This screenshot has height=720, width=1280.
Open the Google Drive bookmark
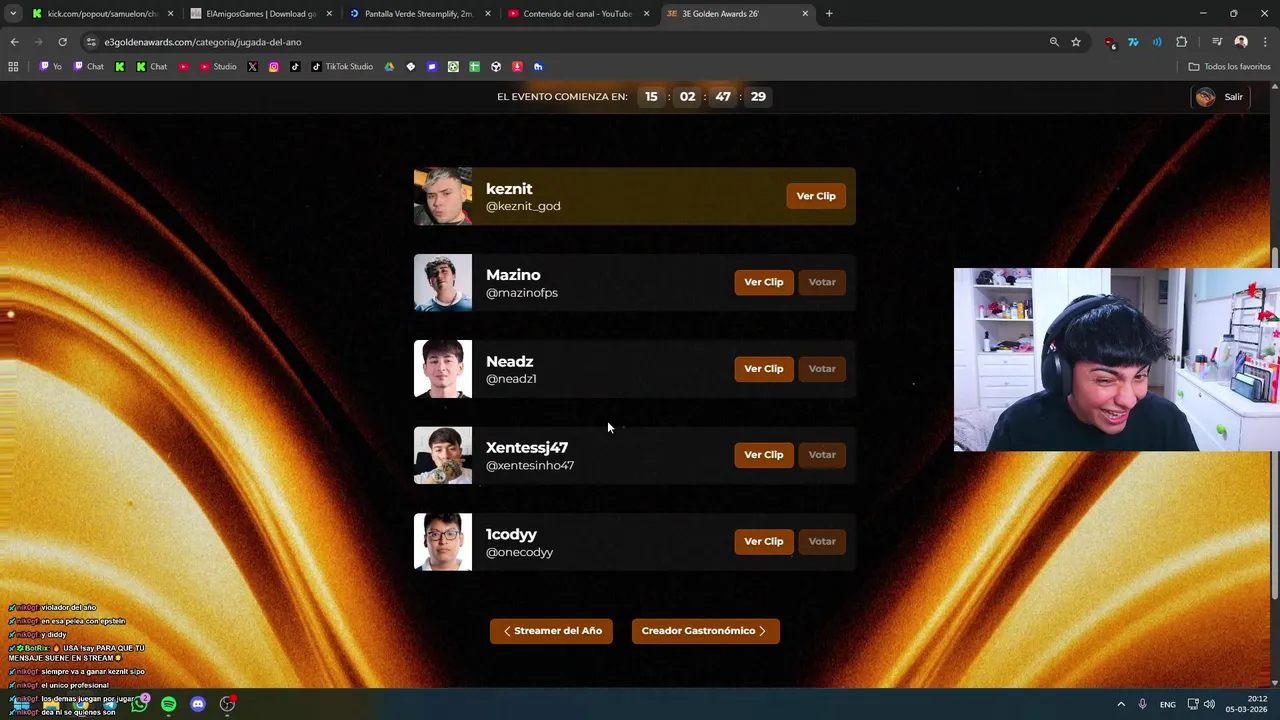point(389,67)
